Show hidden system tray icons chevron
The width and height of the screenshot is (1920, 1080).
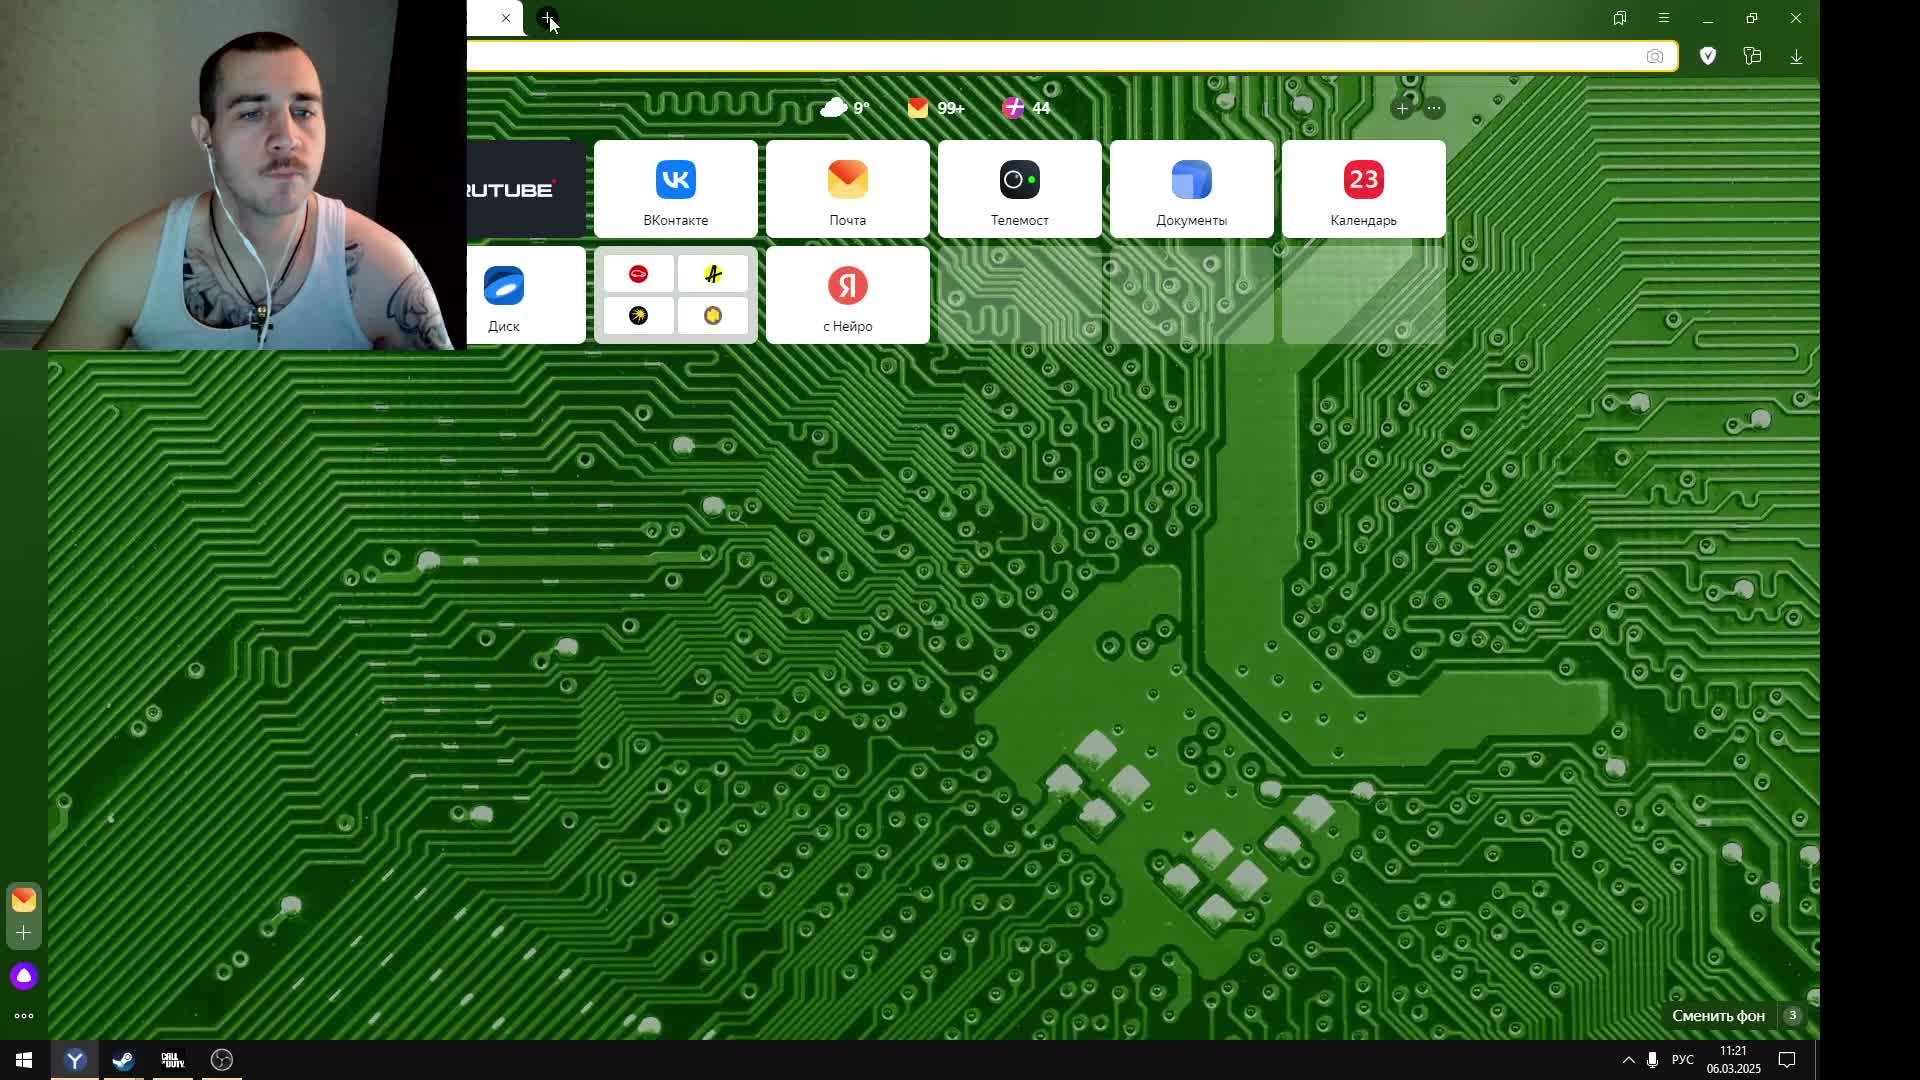coord(1628,1060)
